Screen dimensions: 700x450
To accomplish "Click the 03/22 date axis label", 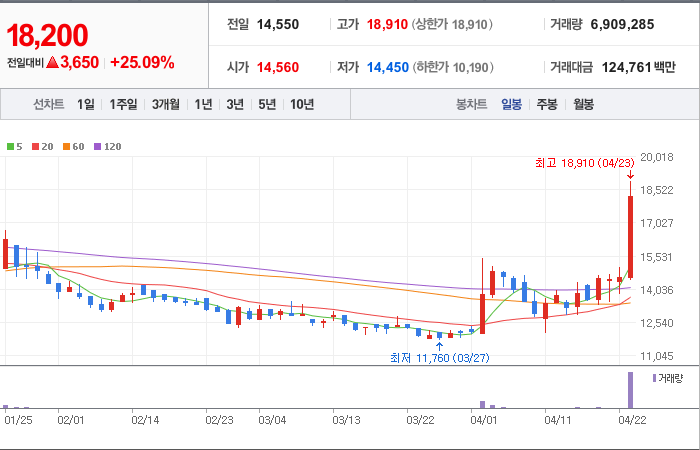I will tap(420, 420).
